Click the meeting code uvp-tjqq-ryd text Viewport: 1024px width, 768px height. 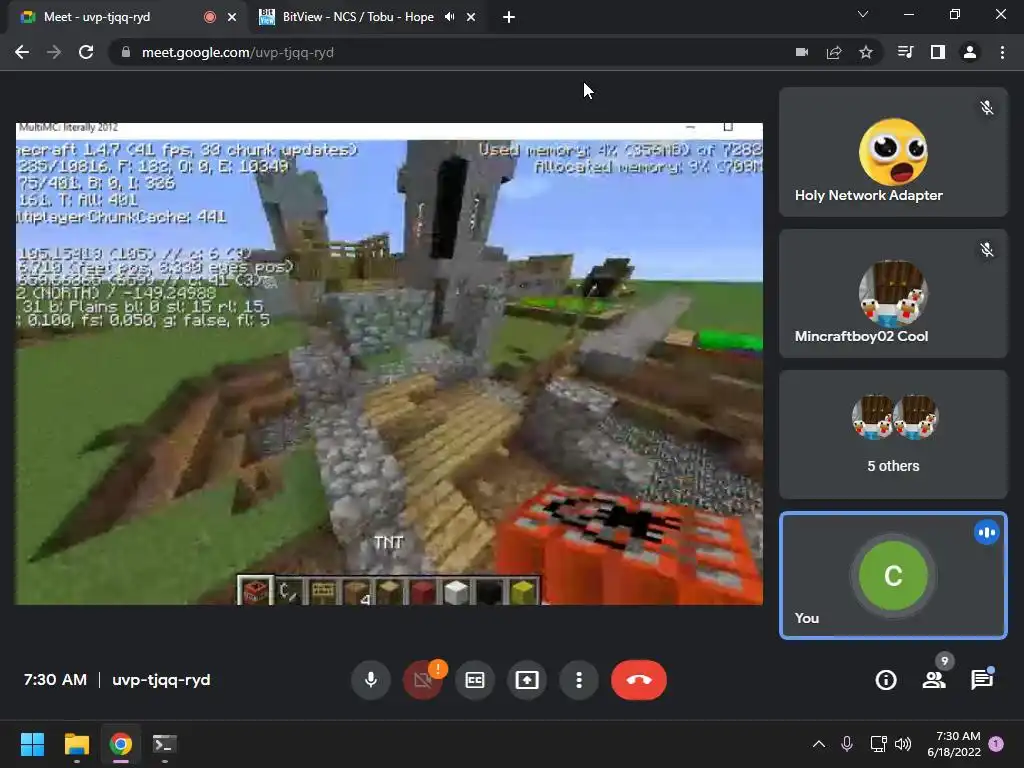coord(161,680)
